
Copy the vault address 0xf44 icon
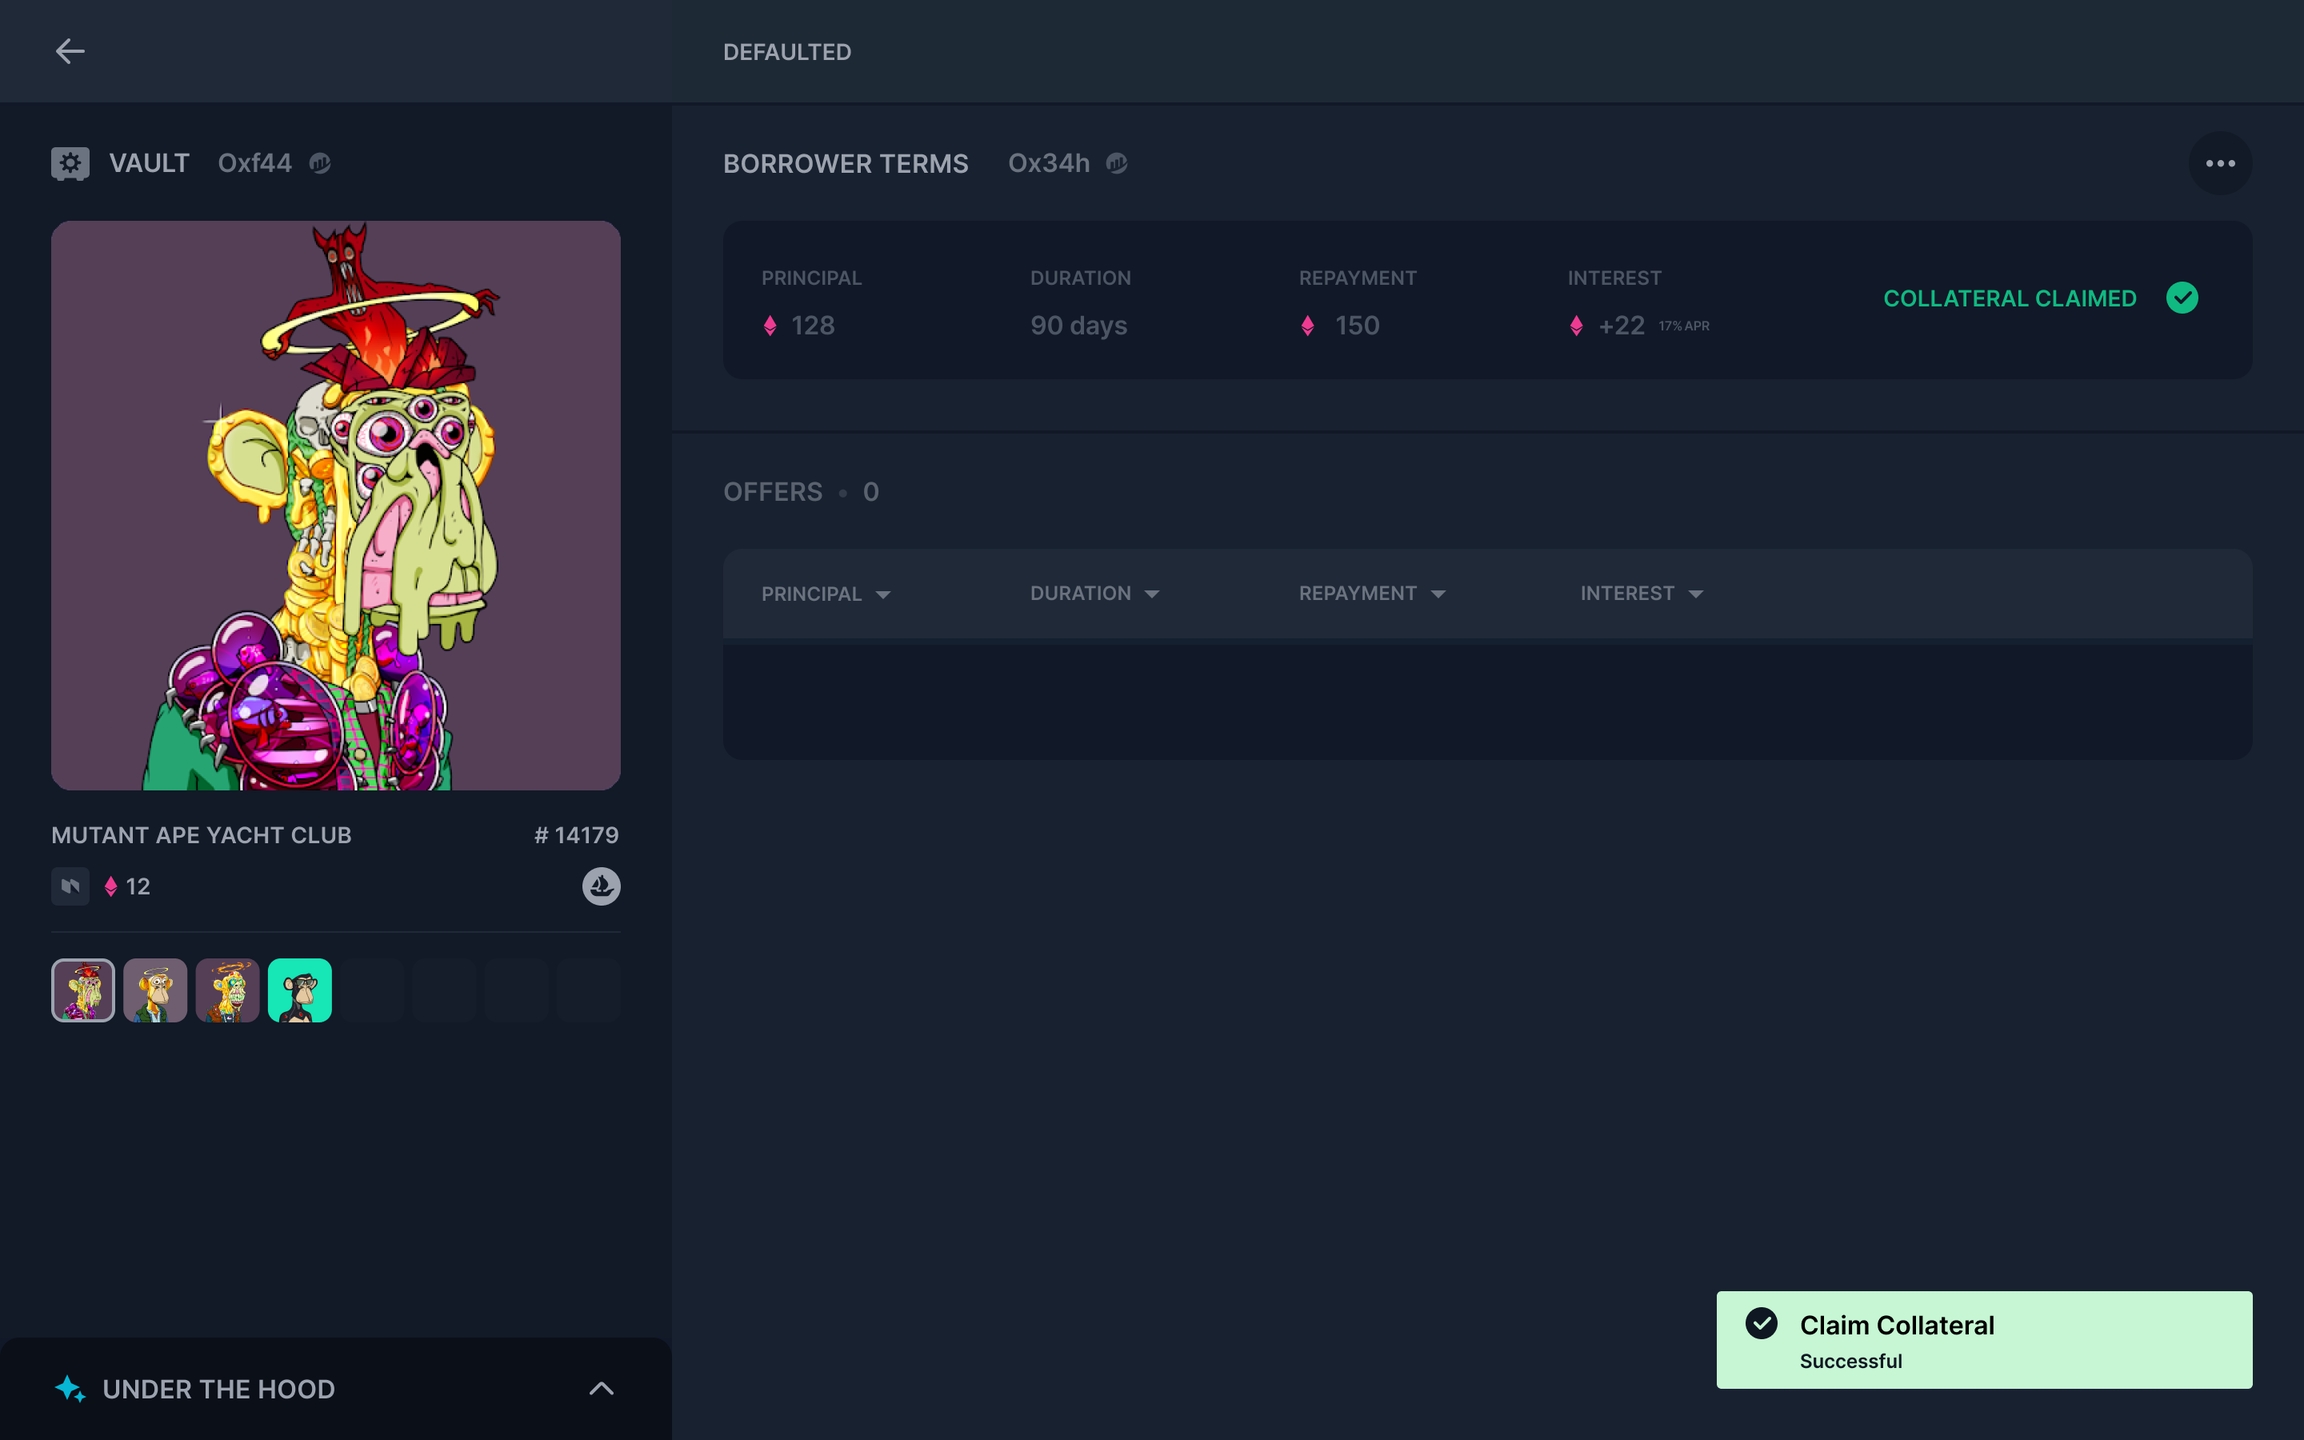(320, 163)
